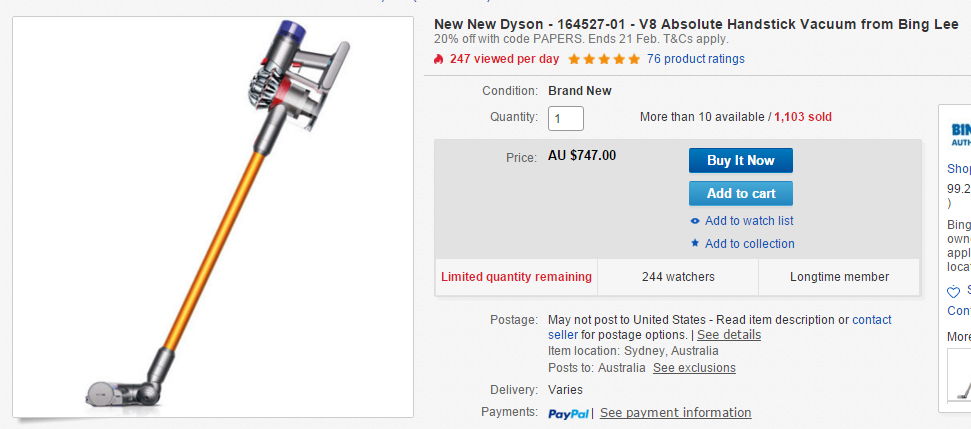The image size is (971, 429).
Task: Add to watch list link
Action: click(749, 221)
